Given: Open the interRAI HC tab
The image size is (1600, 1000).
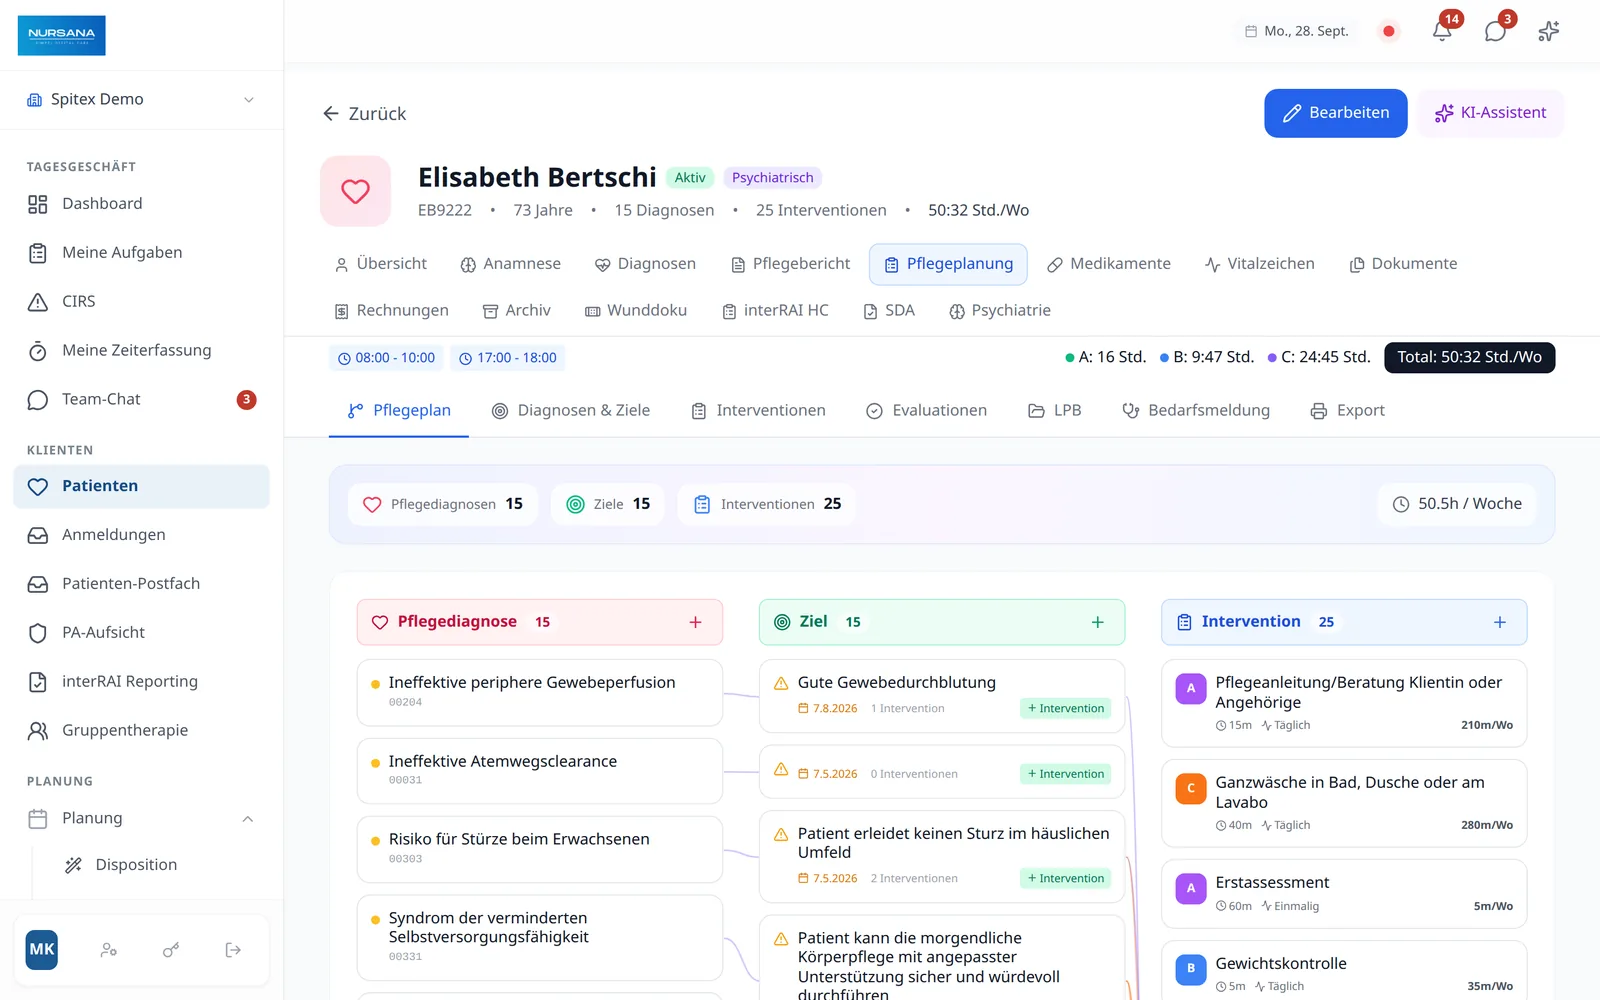Looking at the screenshot, I should [x=775, y=311].
